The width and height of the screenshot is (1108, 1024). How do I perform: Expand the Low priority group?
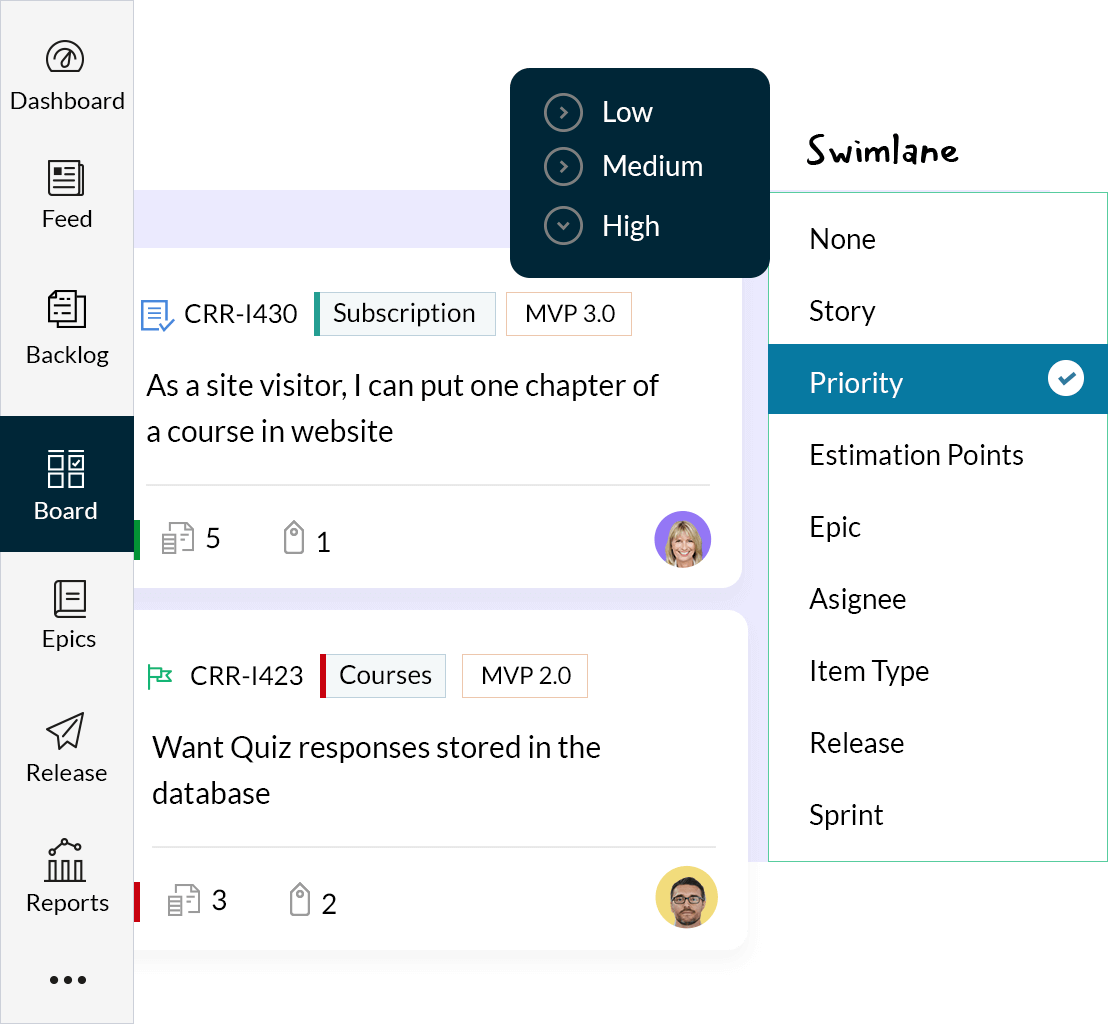pos(563,112)
